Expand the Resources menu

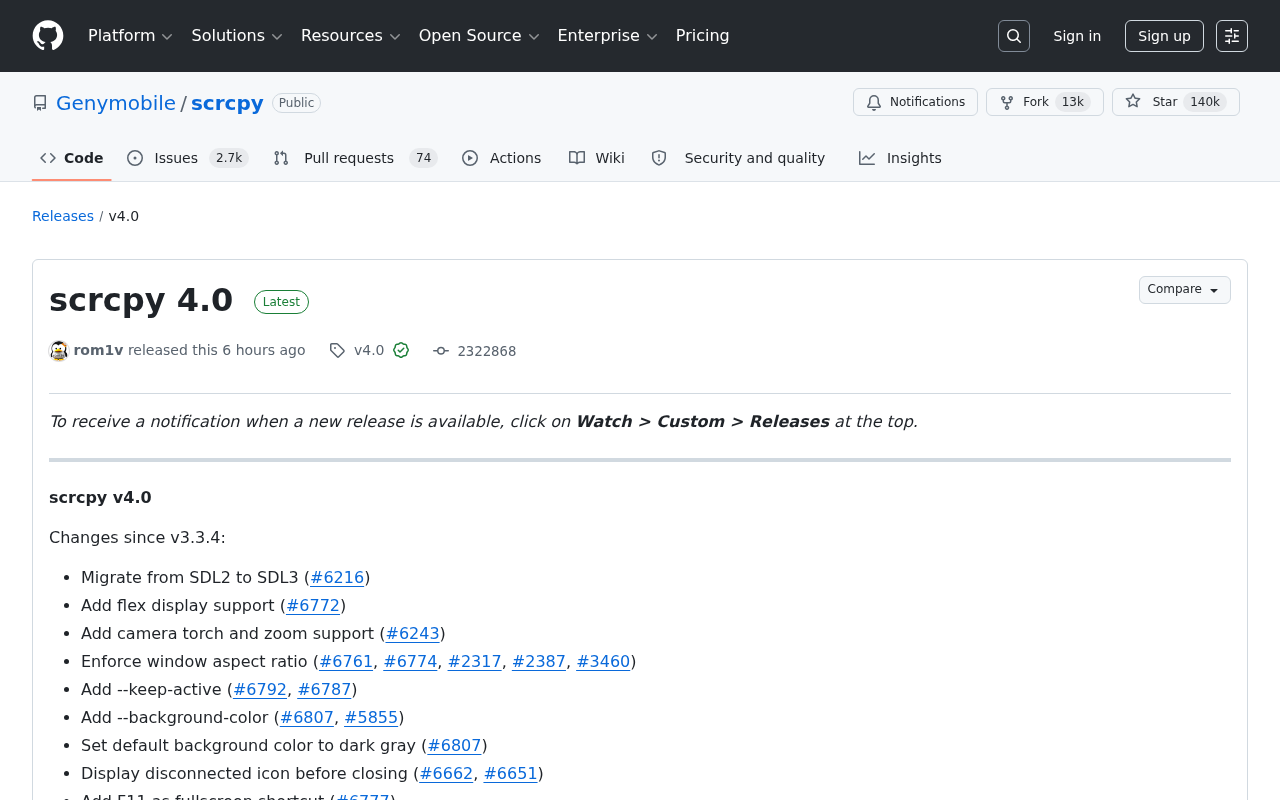tap(351, 36)
